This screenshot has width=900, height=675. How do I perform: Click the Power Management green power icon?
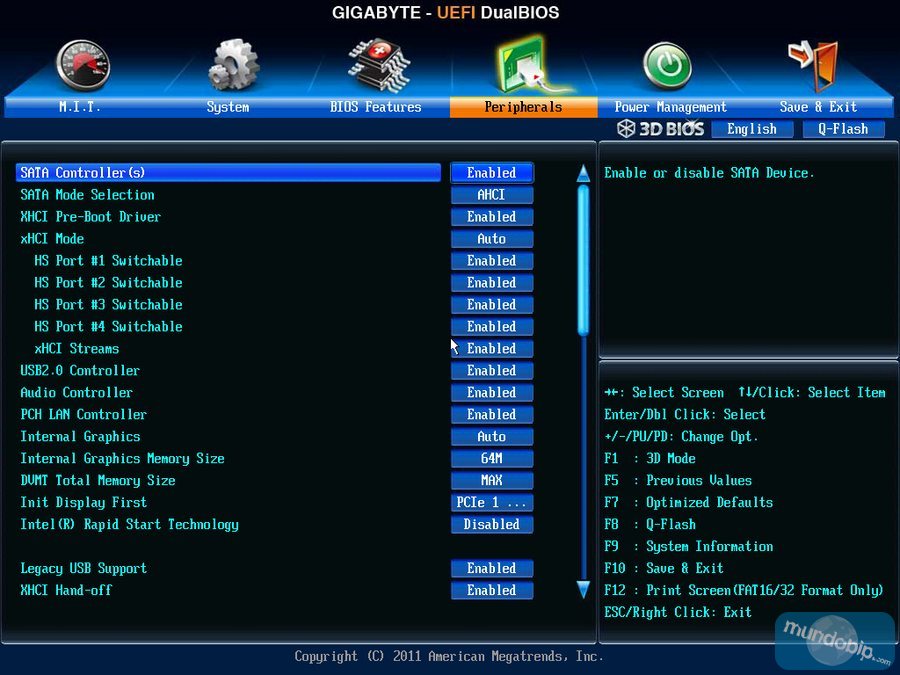coord(667,65)
